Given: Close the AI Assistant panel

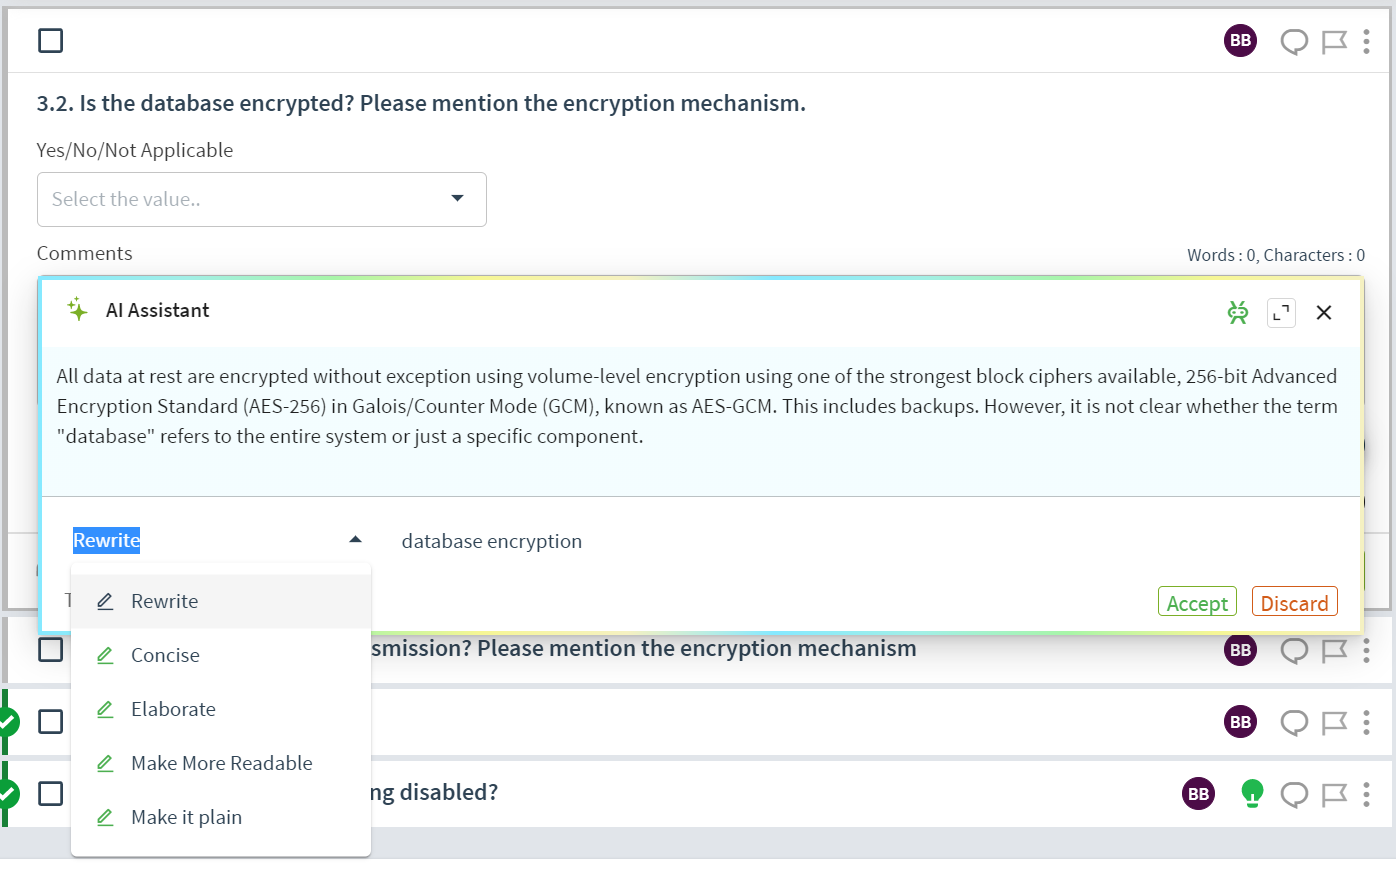Looking at the screenshot, I should click(1324, 313).
